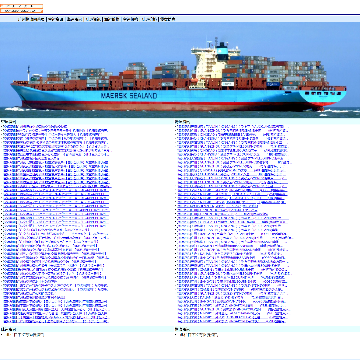Click the lower orange-bordered box in the header
Viewport: 360px width, 360px height.
tap(21, 11)
